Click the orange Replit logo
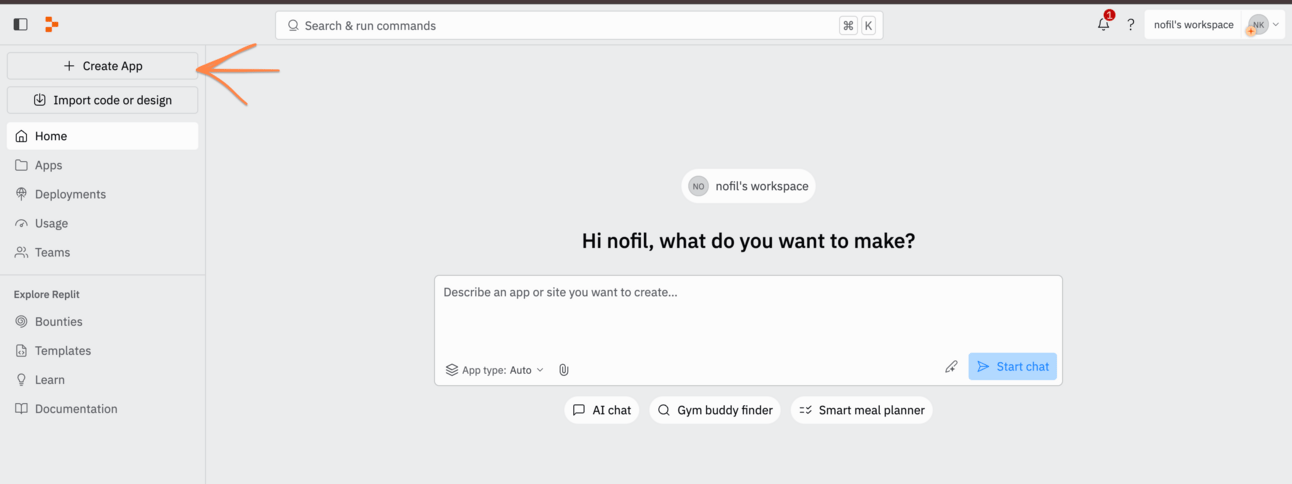 click(x=52, y=24)
